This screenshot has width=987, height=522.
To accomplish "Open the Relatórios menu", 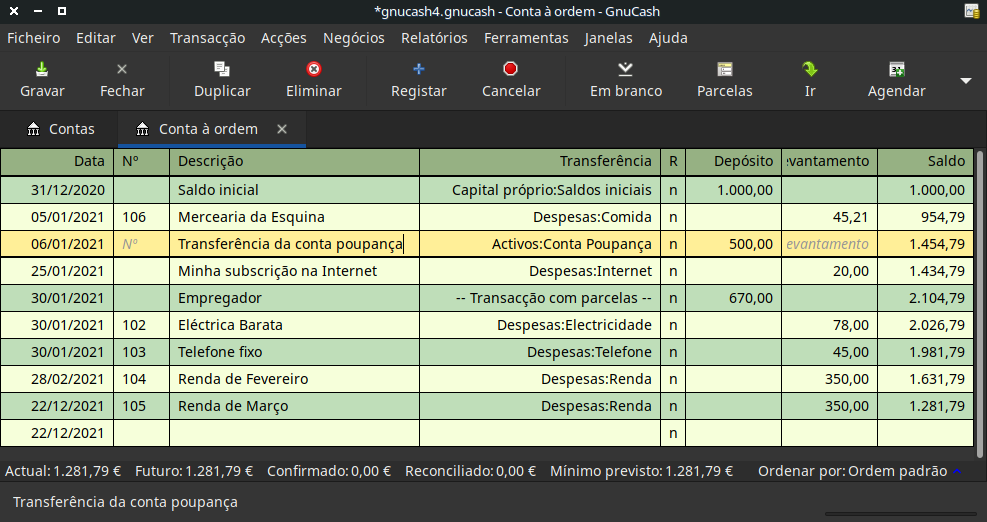I will tap(433, 38).
